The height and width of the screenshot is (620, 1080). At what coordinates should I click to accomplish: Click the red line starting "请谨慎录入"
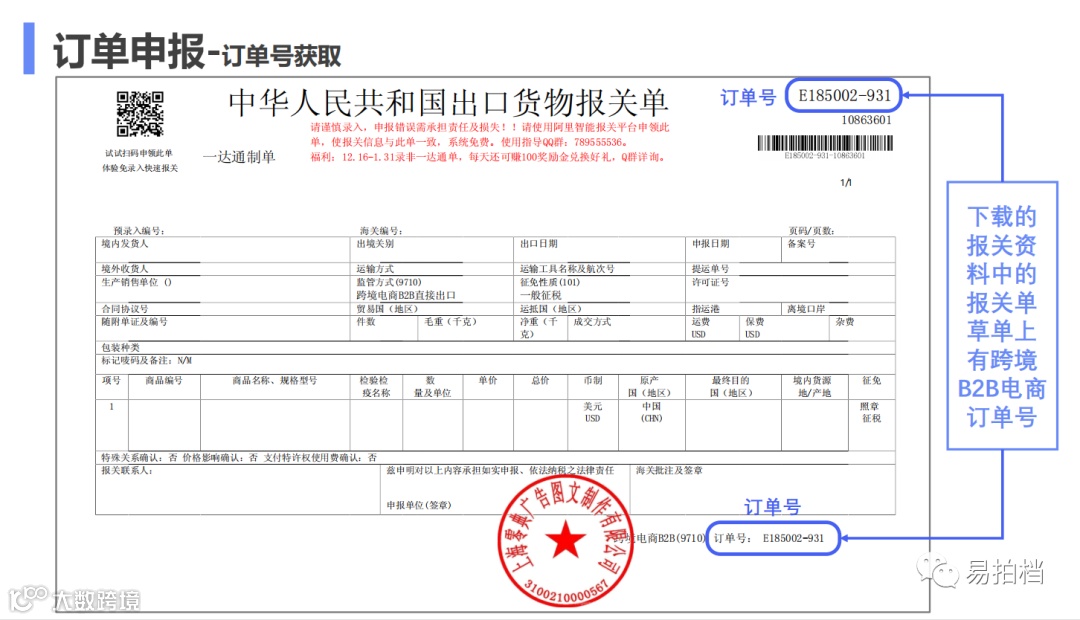pyautogui.click(x=490, y=127)
